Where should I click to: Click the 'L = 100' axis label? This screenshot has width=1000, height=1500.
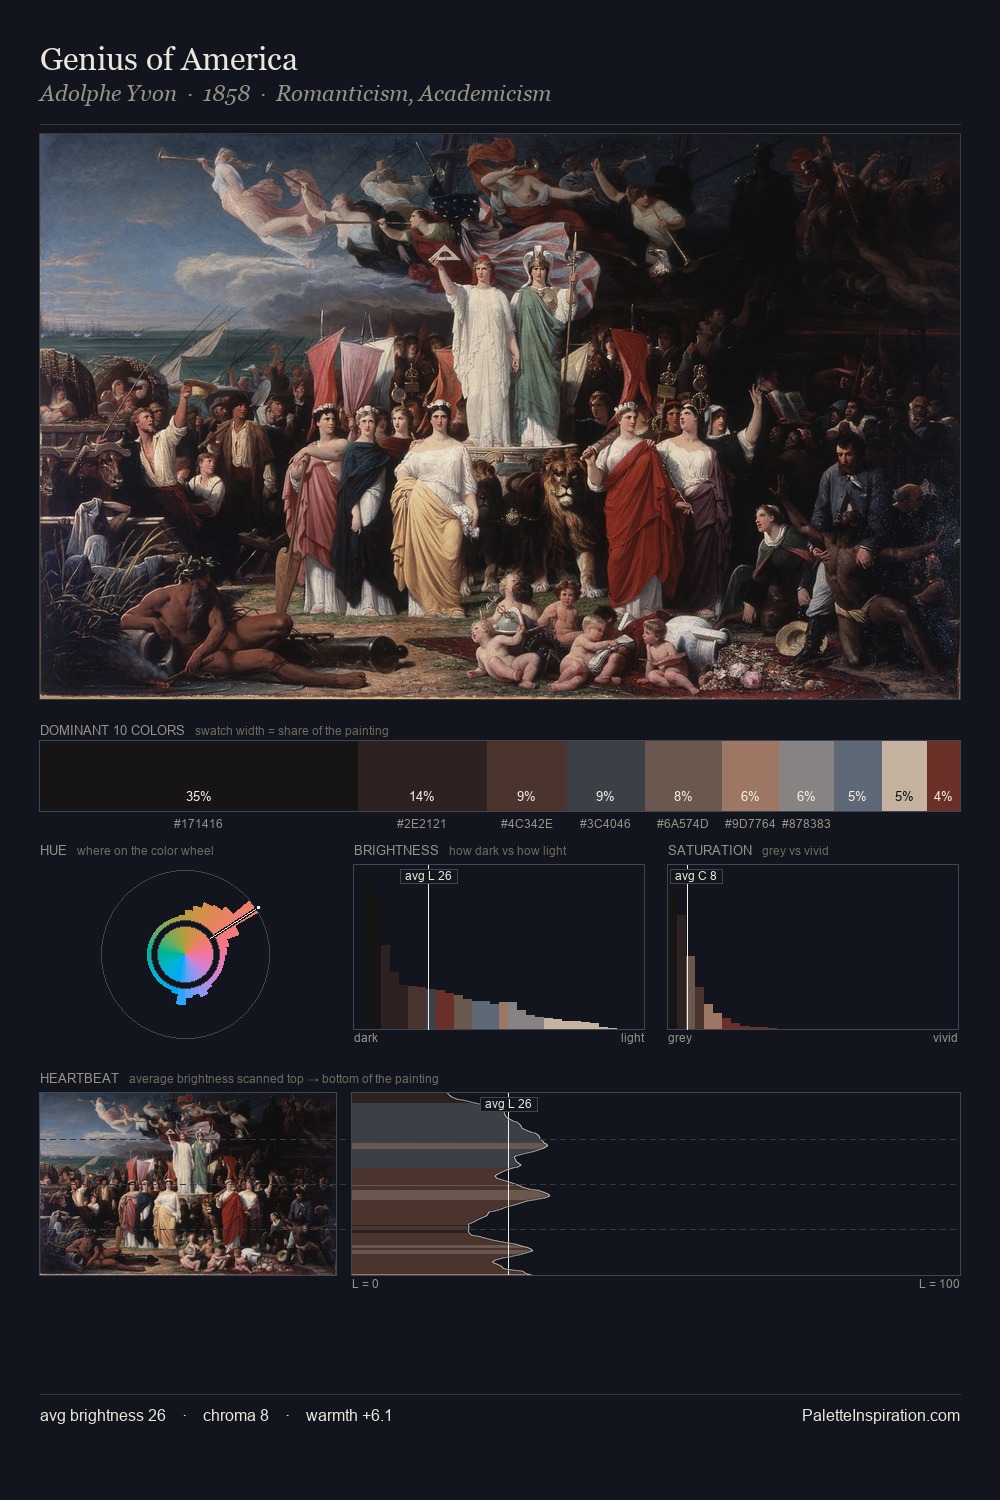pyautogui.click(x=939, y=1284)
